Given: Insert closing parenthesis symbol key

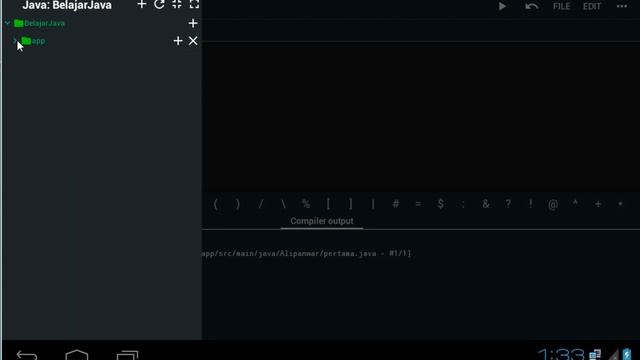Looking at the screenshot, I should coord(238,204).
